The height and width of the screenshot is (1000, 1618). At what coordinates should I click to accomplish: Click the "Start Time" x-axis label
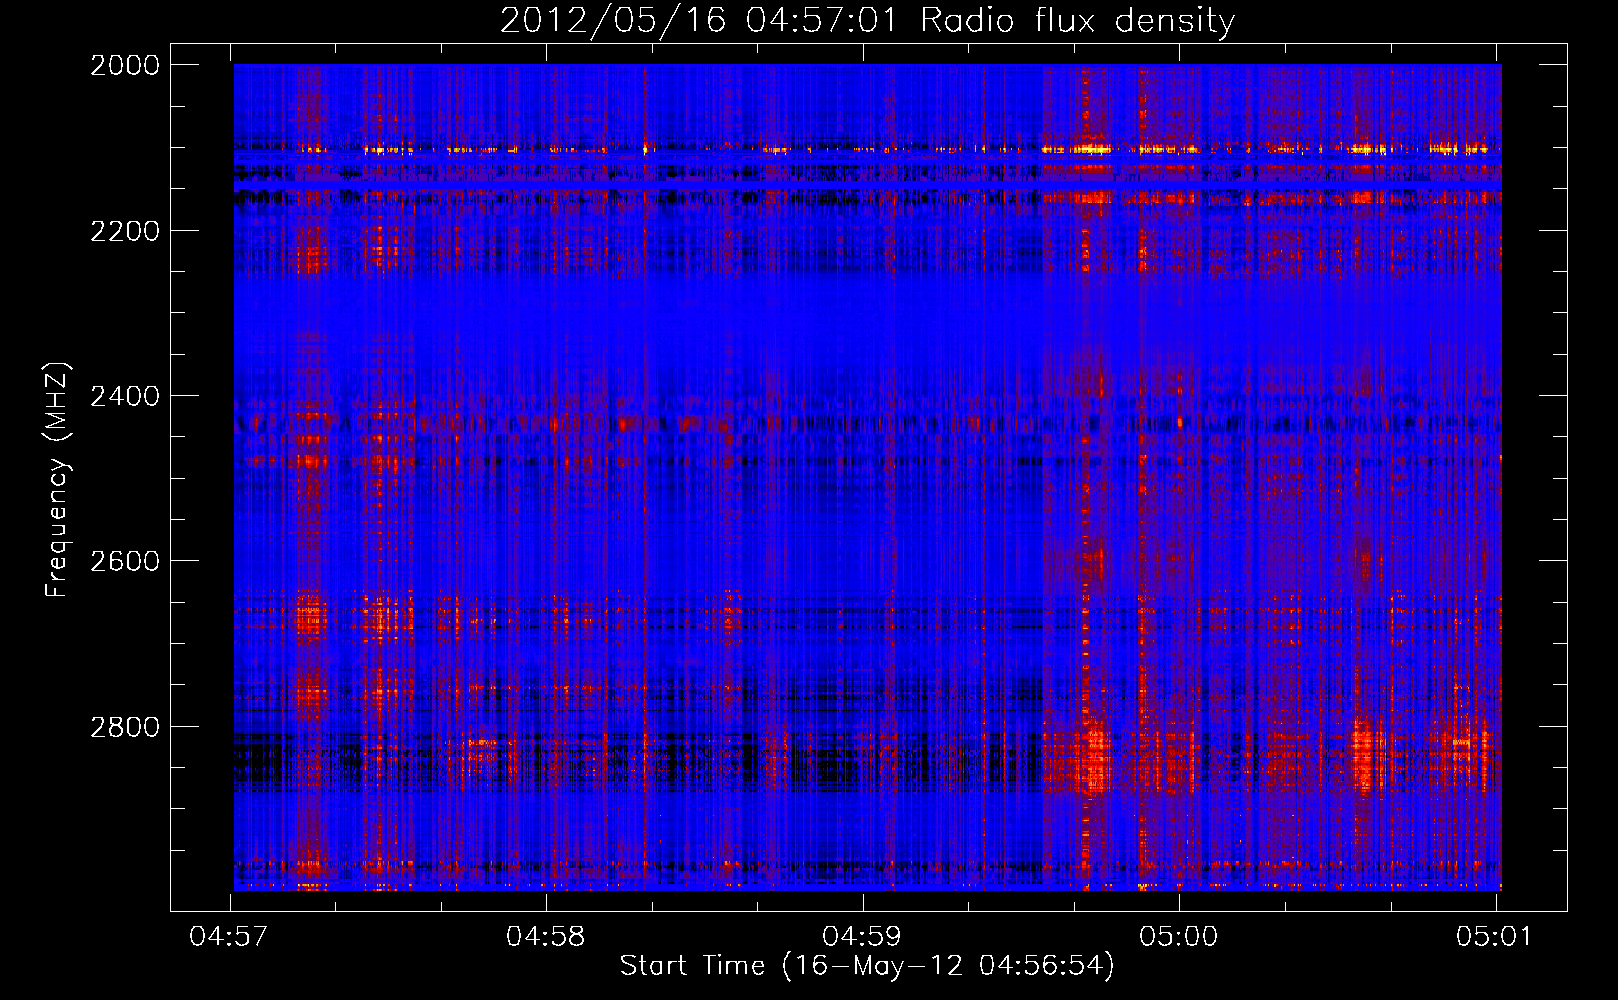867,966
